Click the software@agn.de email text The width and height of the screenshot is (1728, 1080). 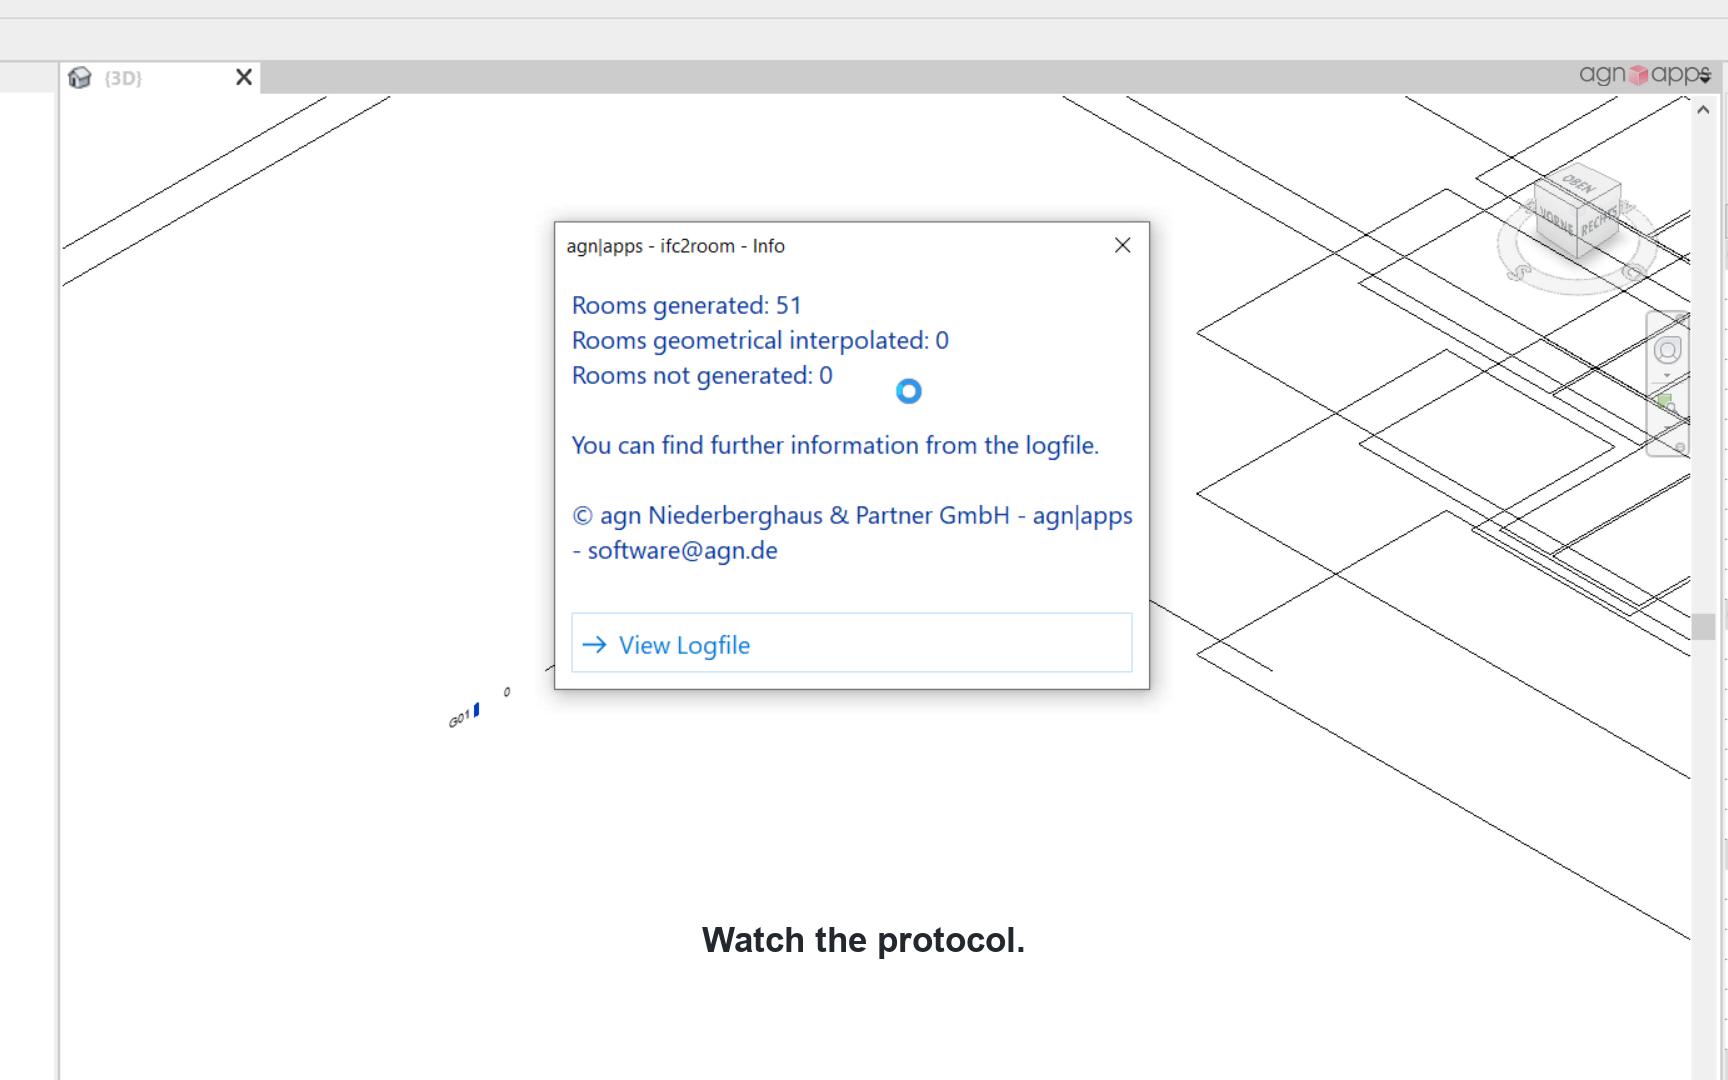pyautogui.click(x=682, y=551)
